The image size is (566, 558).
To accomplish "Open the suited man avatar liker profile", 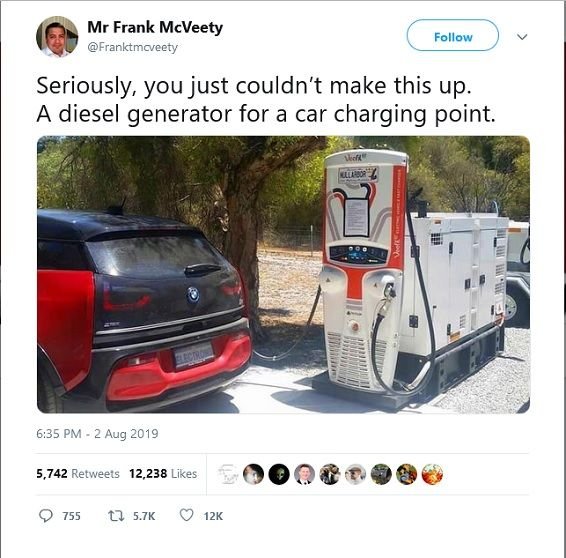I will click(304, 474).
